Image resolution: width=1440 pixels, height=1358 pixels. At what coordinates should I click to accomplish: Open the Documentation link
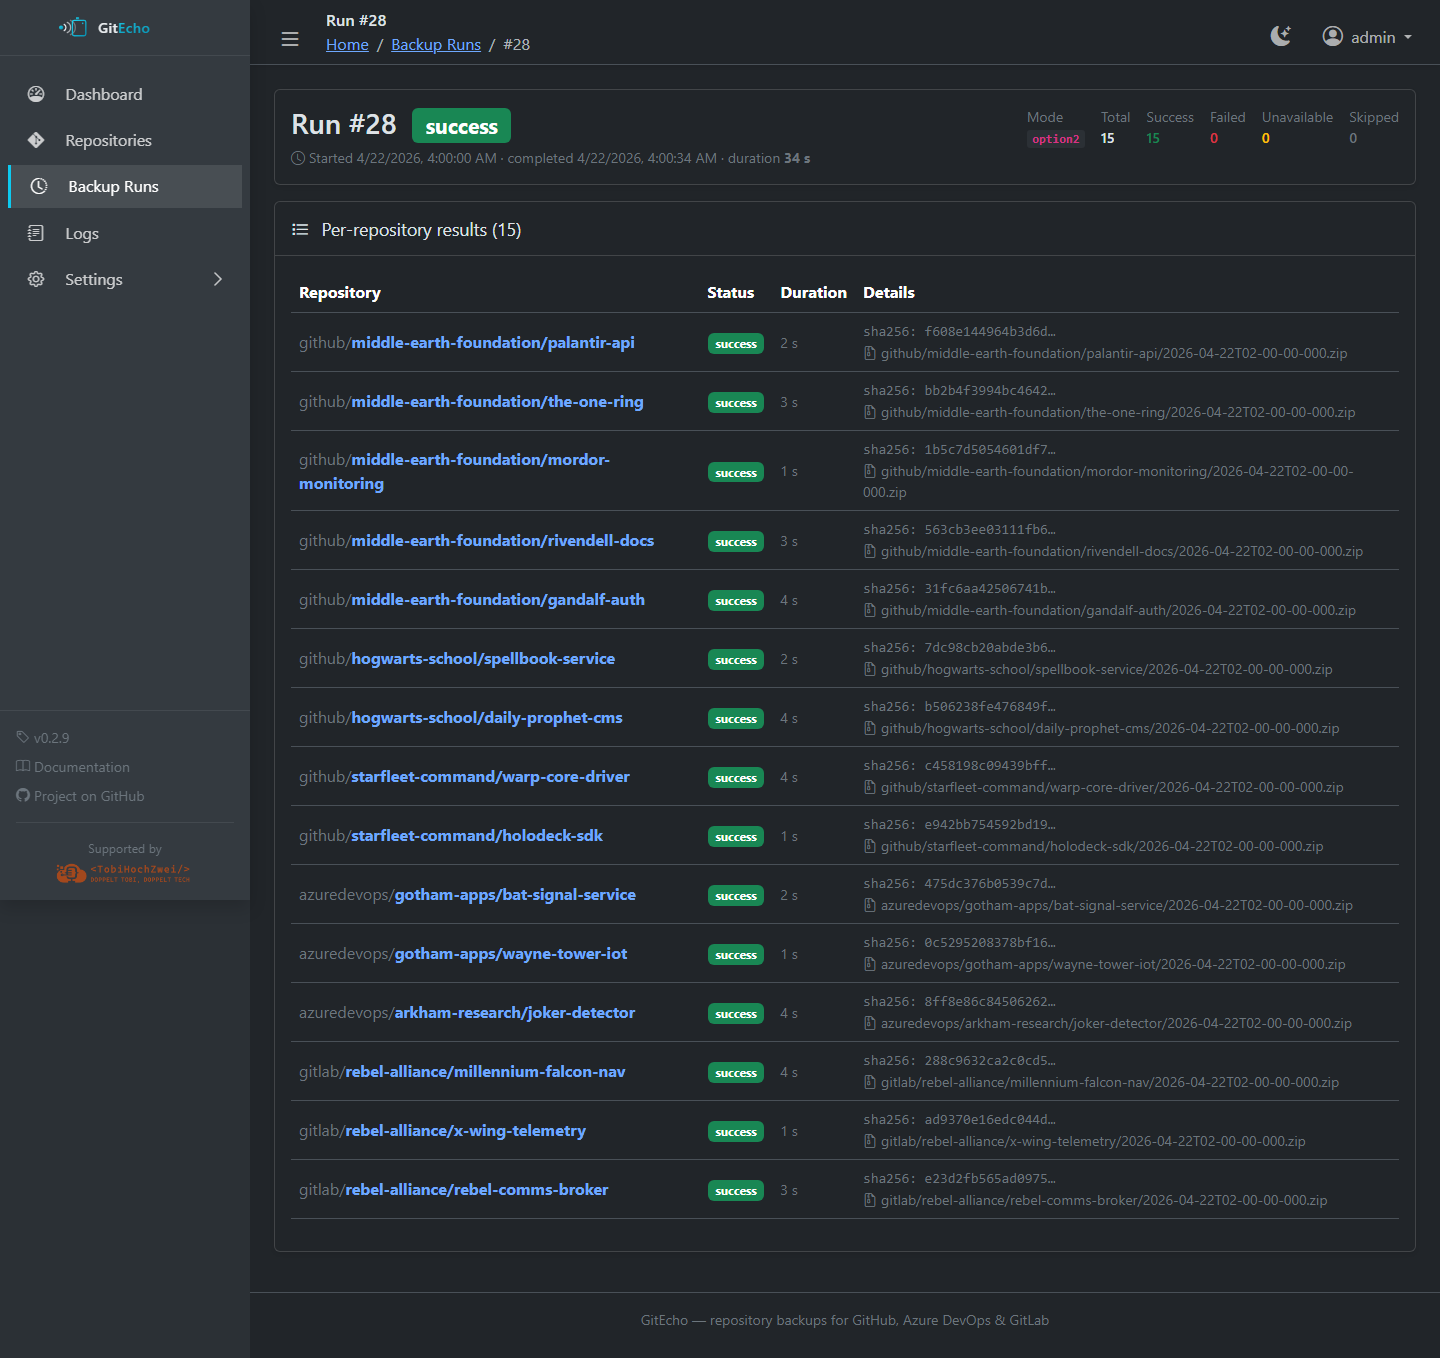click(x=81, y=767)
